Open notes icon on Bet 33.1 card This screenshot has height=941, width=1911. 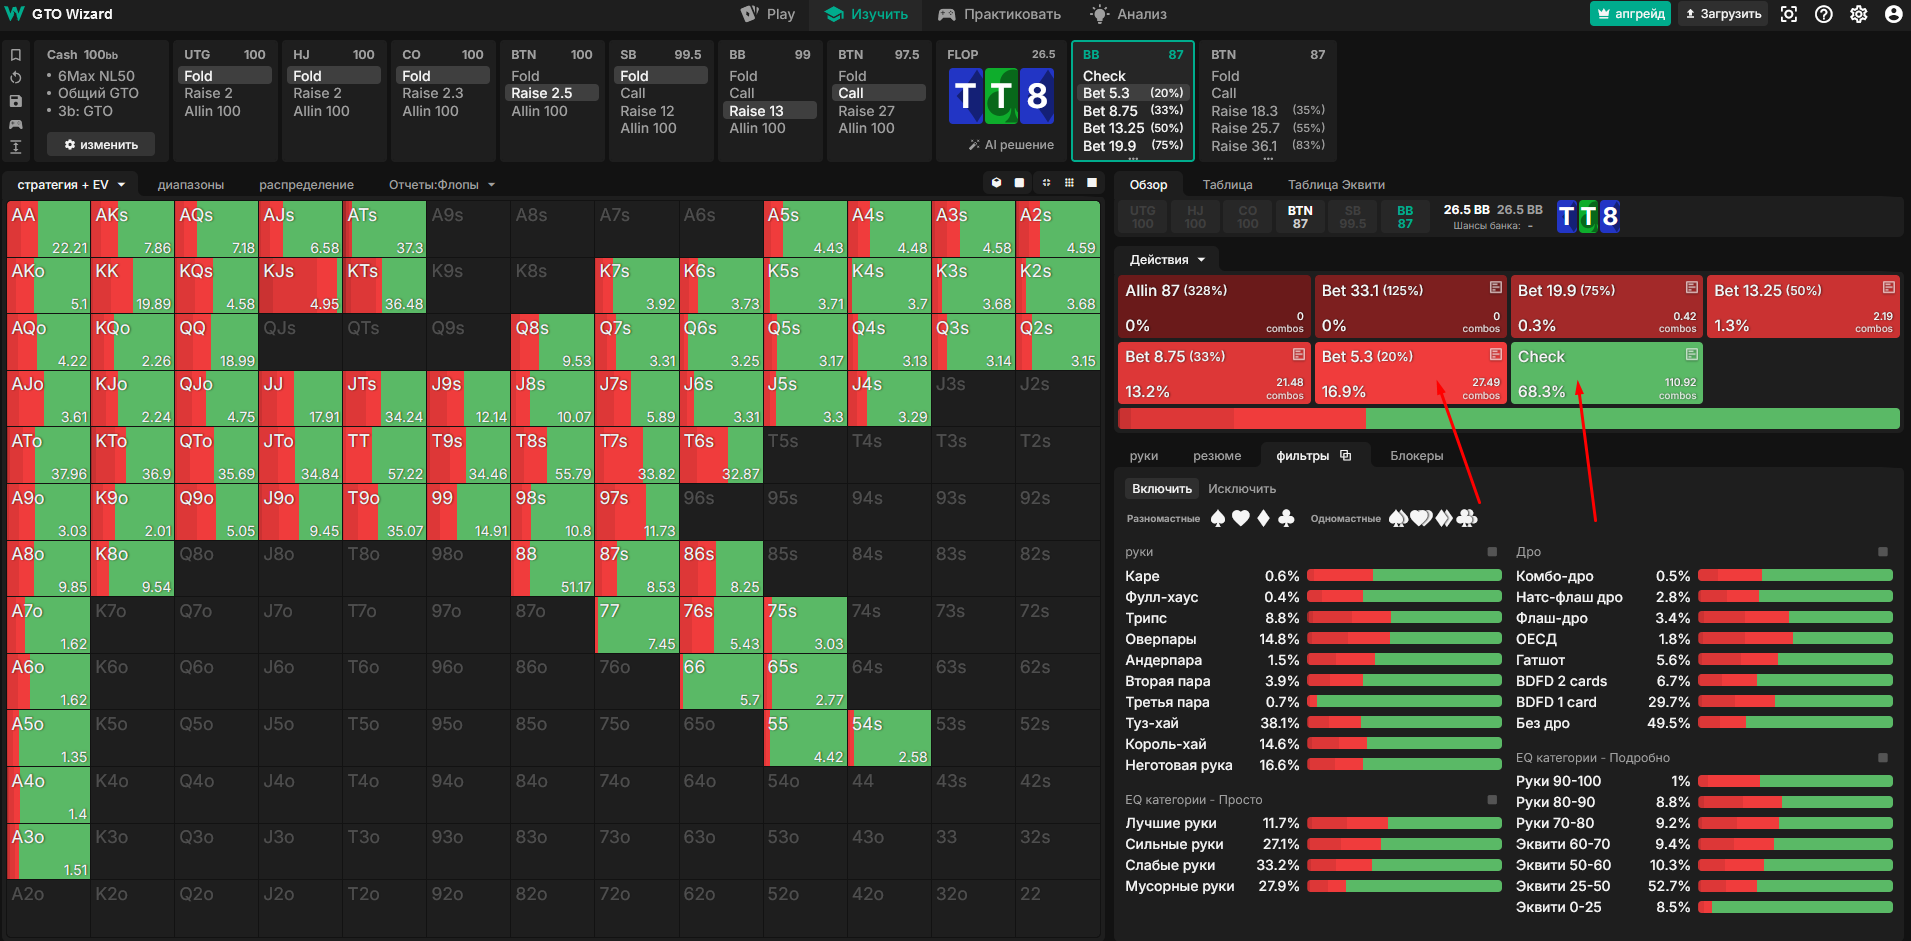(x=1495, y=288)
